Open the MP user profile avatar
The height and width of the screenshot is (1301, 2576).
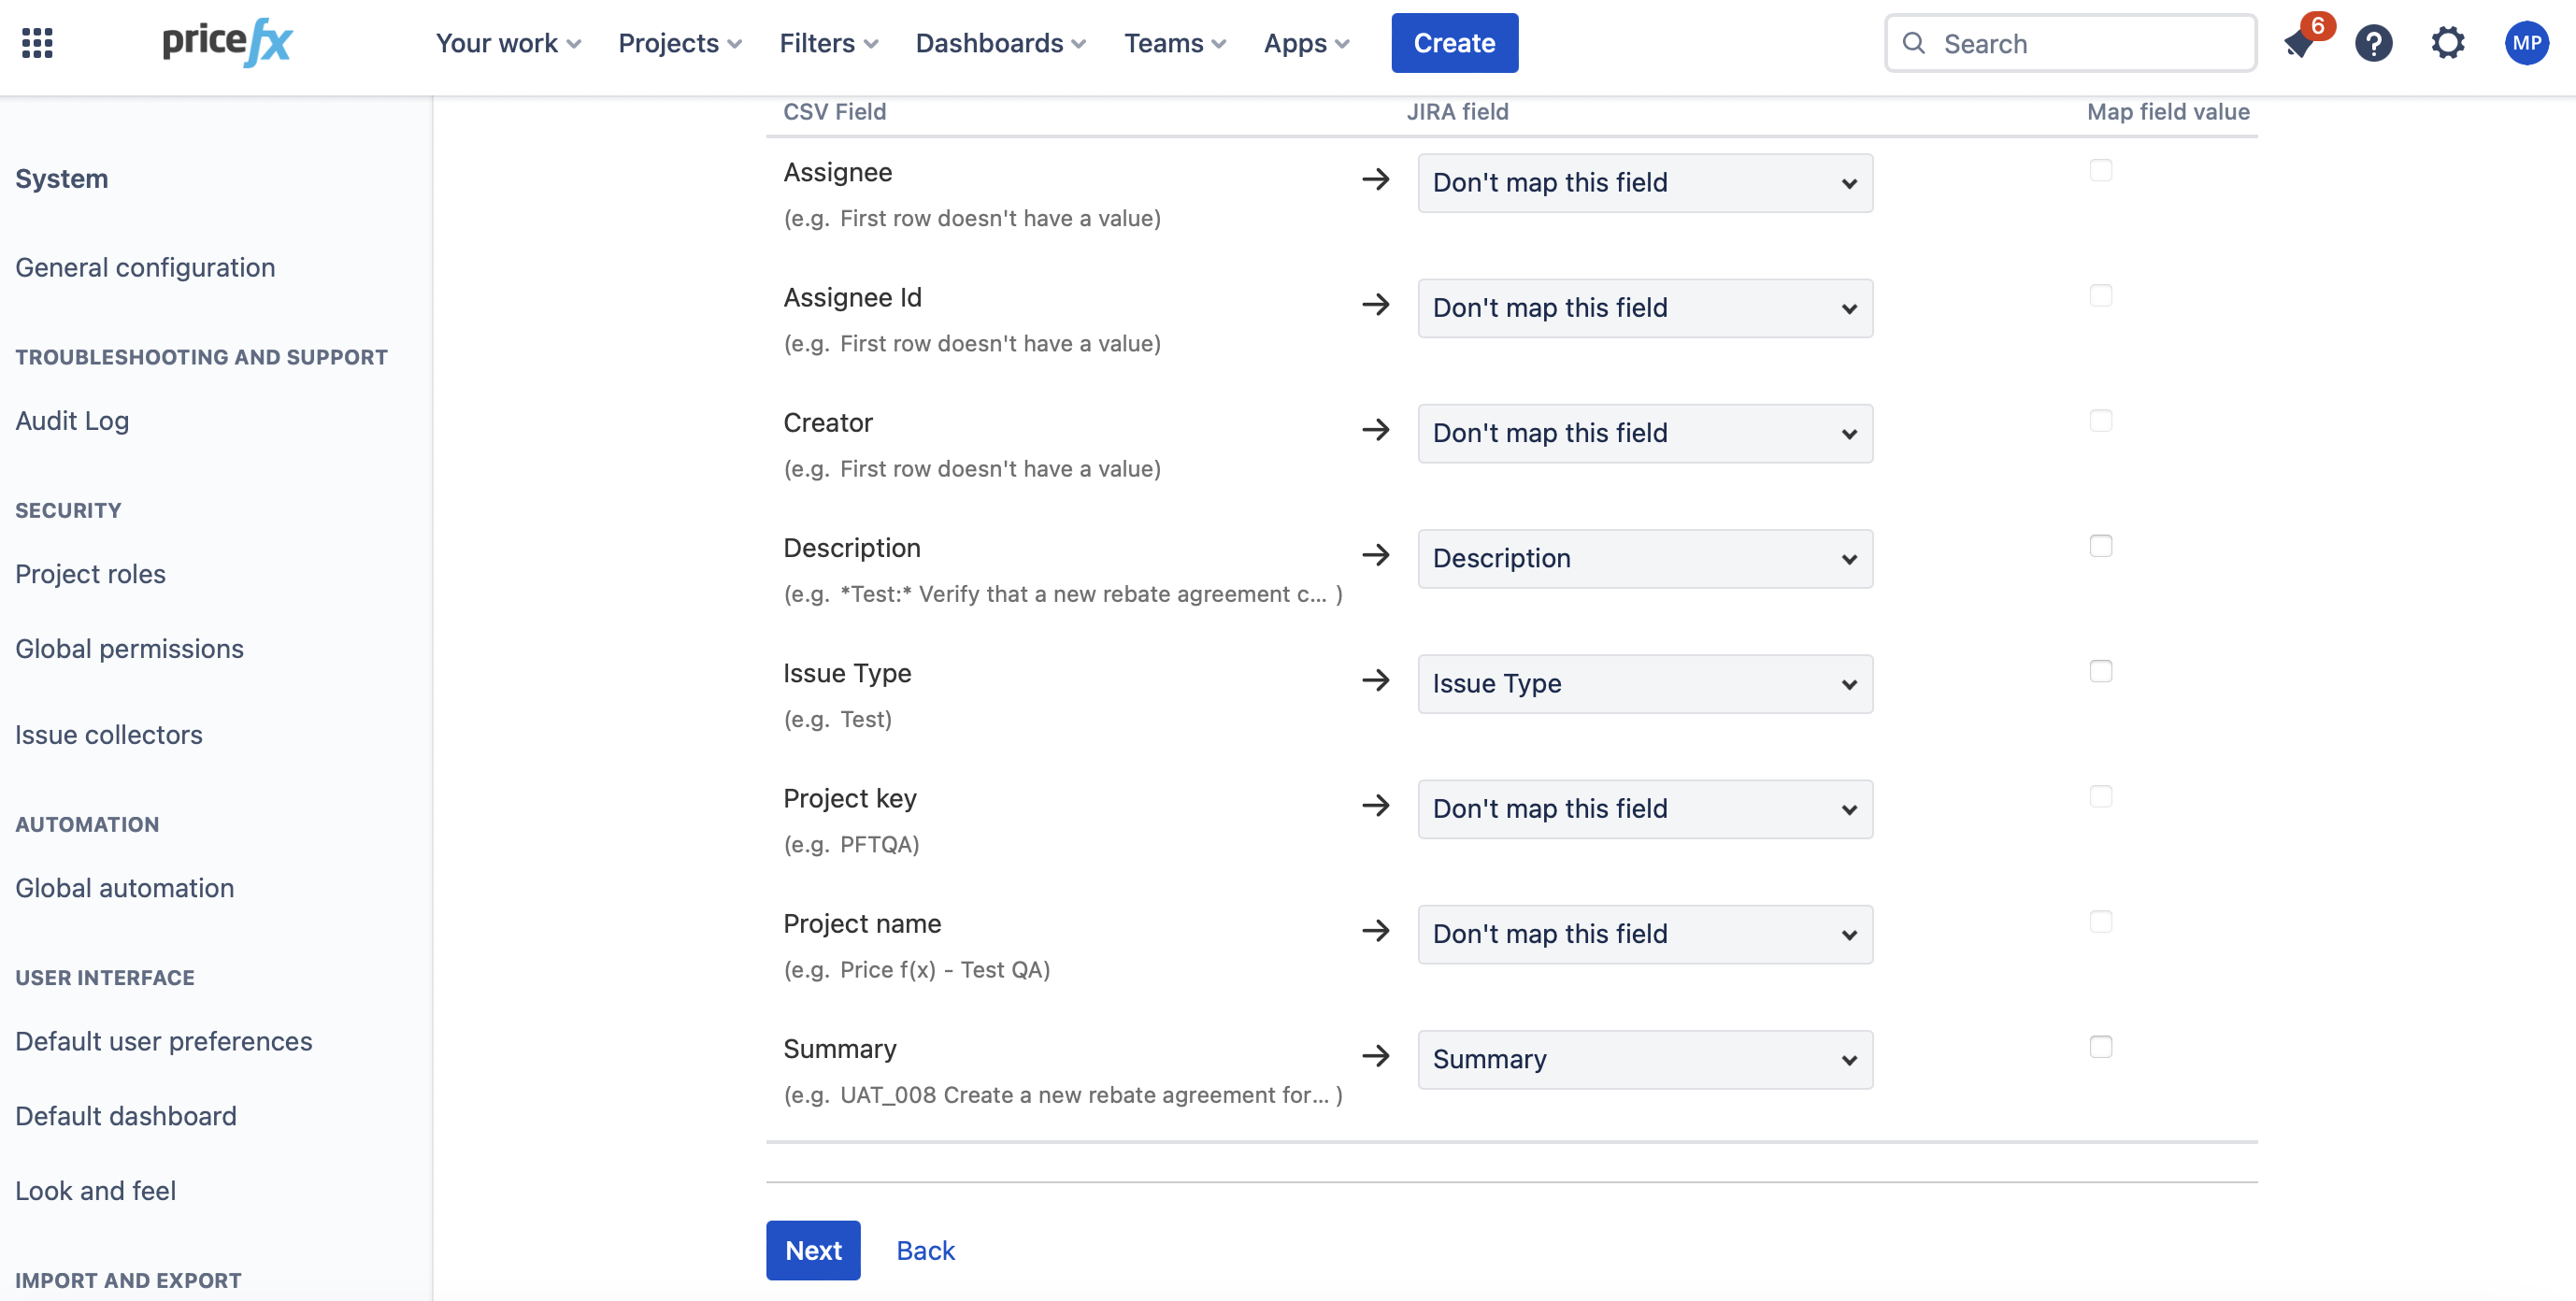click(x=2526, y=43)
